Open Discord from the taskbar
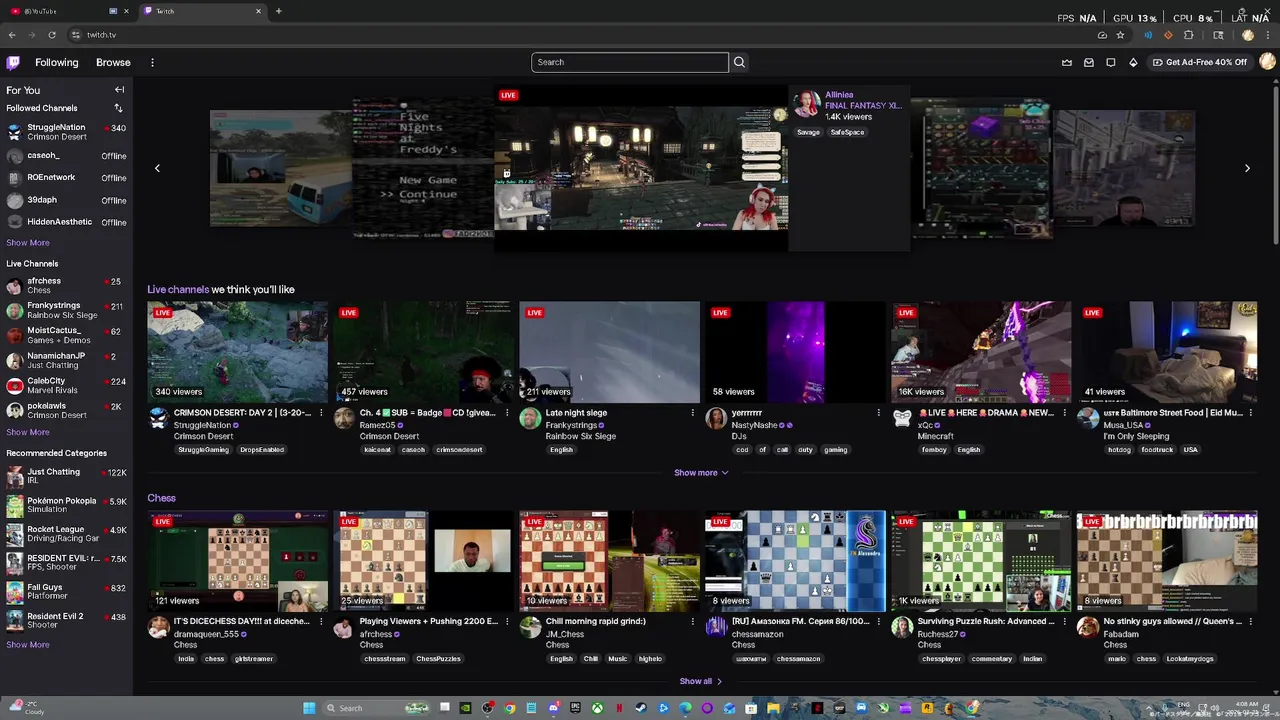This screenshot has width=1280, height=720. click(x=553, y=708)
